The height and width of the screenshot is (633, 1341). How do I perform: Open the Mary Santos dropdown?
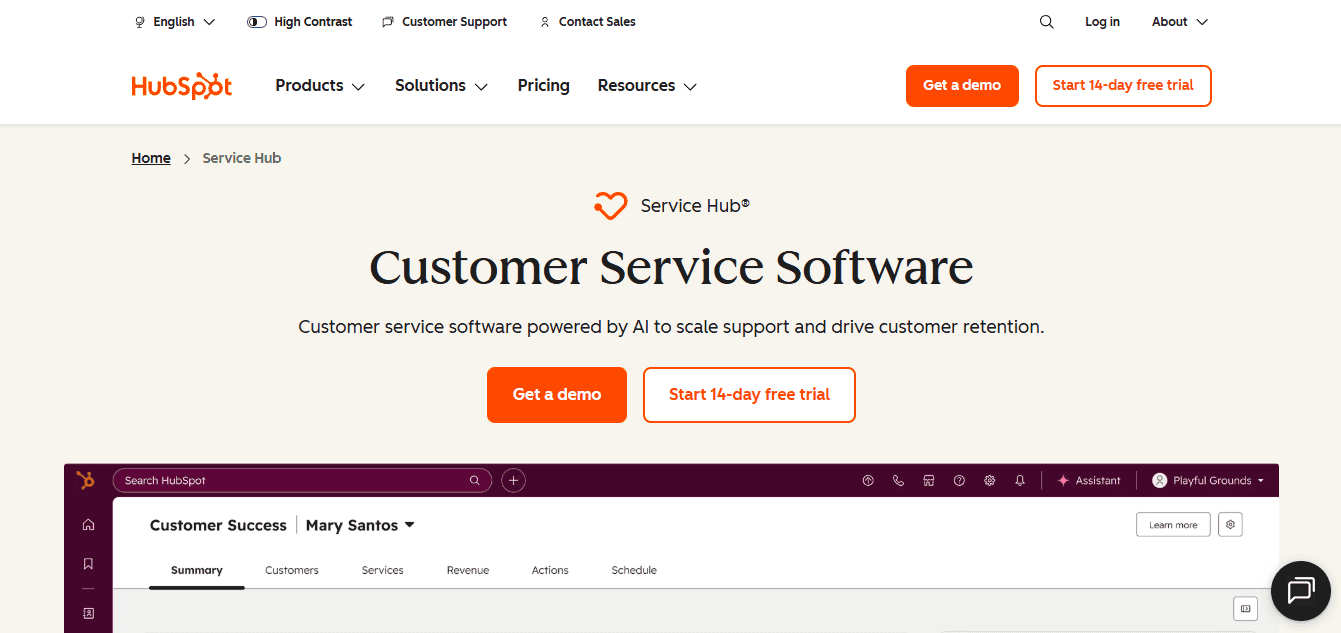click(x=360, y=524)
